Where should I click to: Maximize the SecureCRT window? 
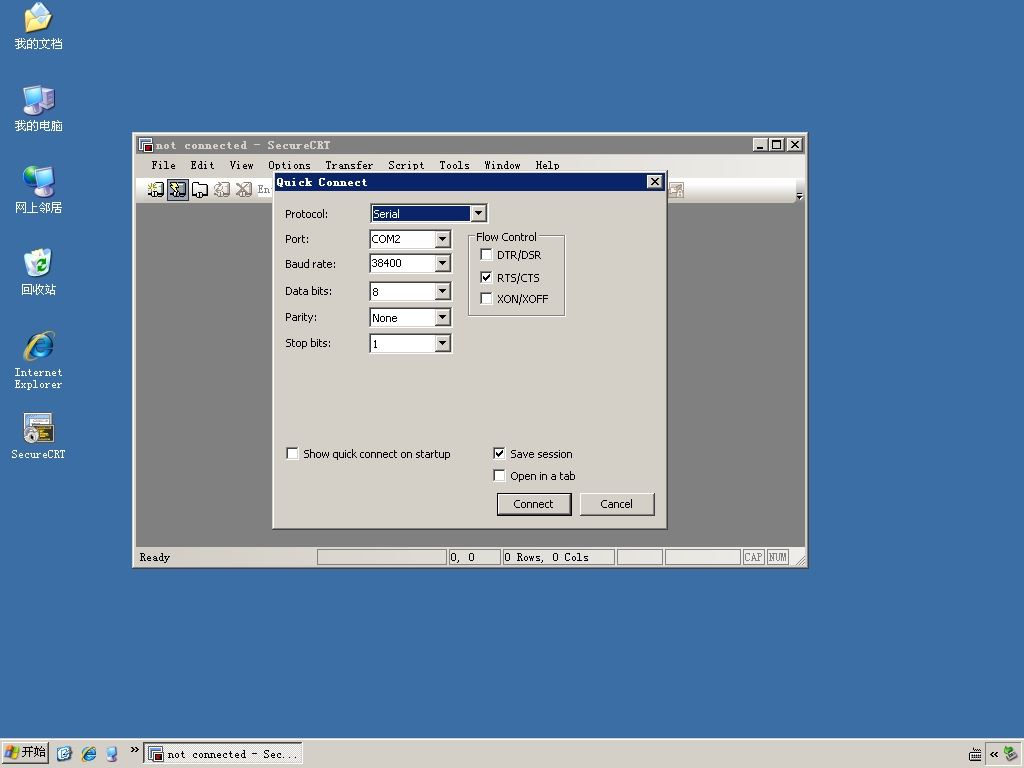pyautogui.click(x=776, y=145)
